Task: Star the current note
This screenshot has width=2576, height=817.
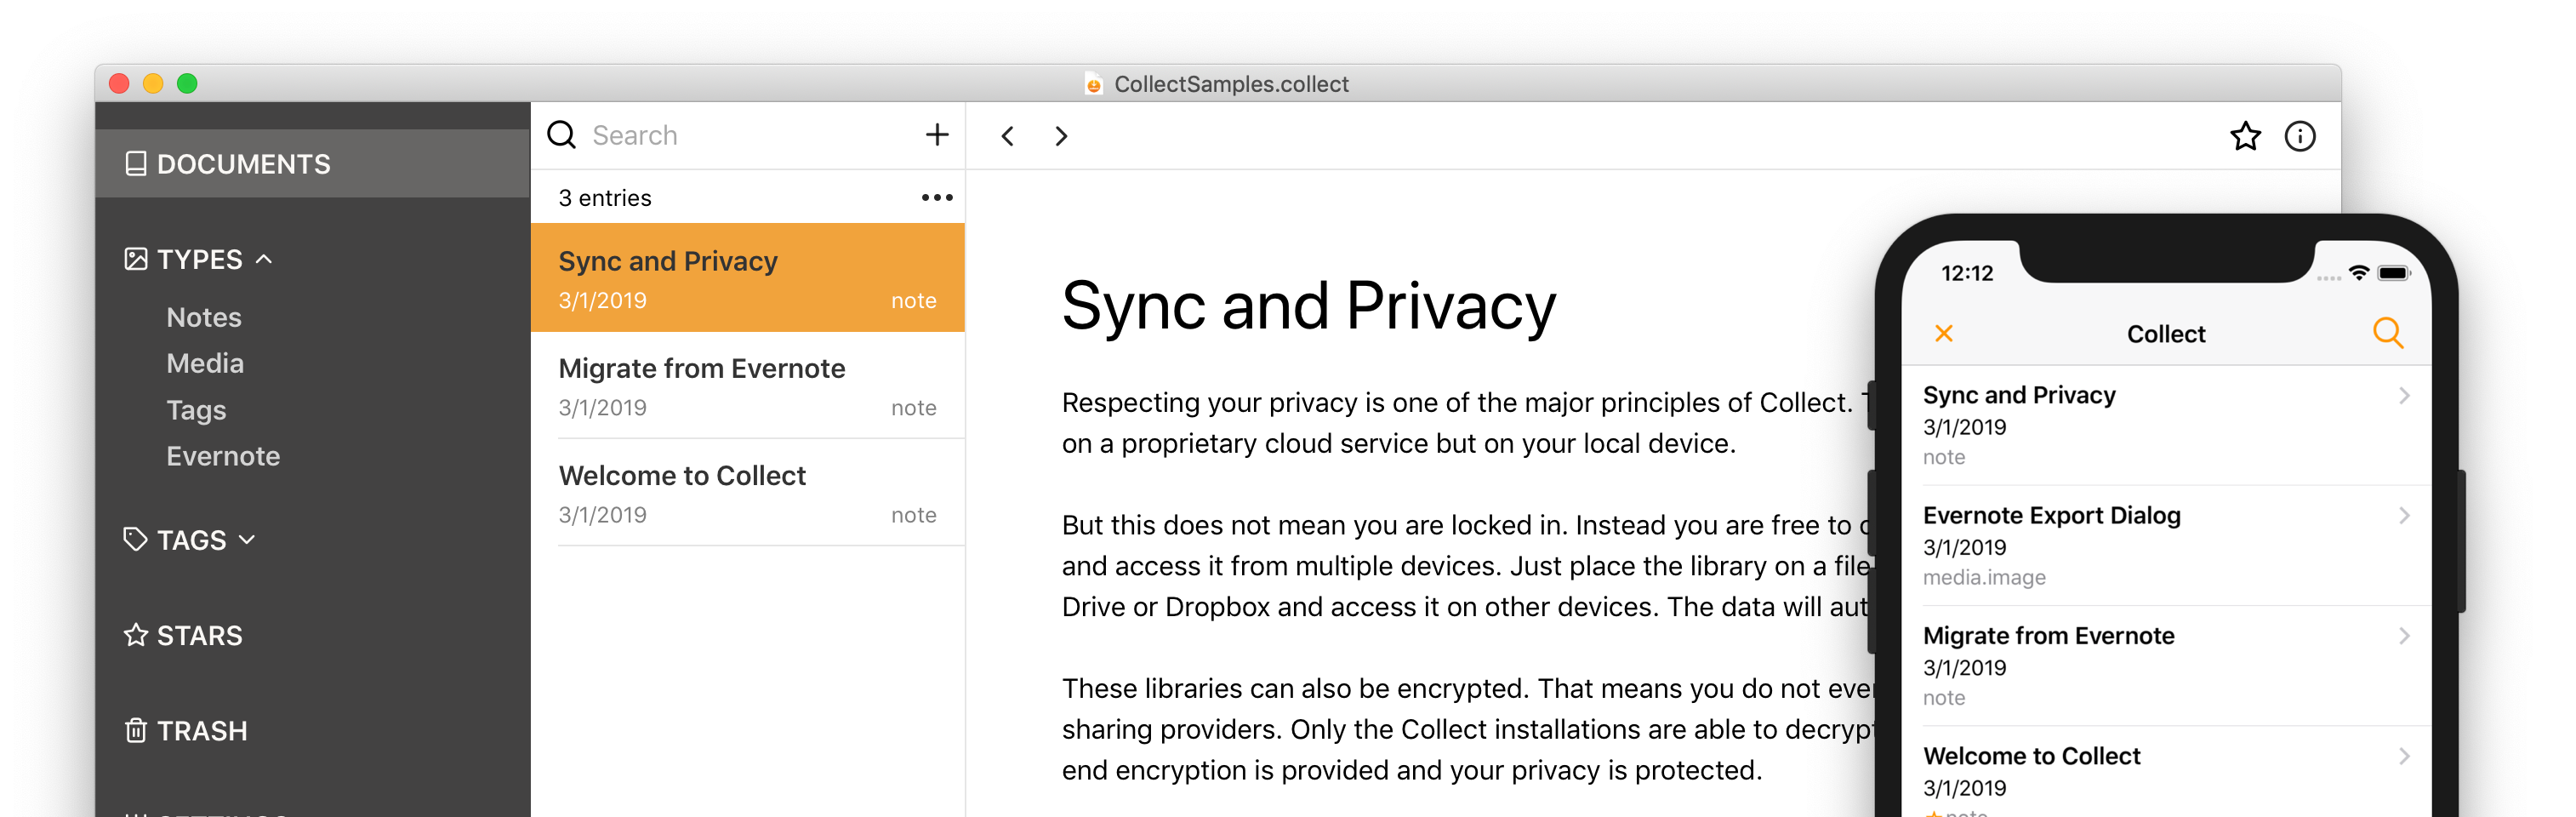Action: point(2245,136)
